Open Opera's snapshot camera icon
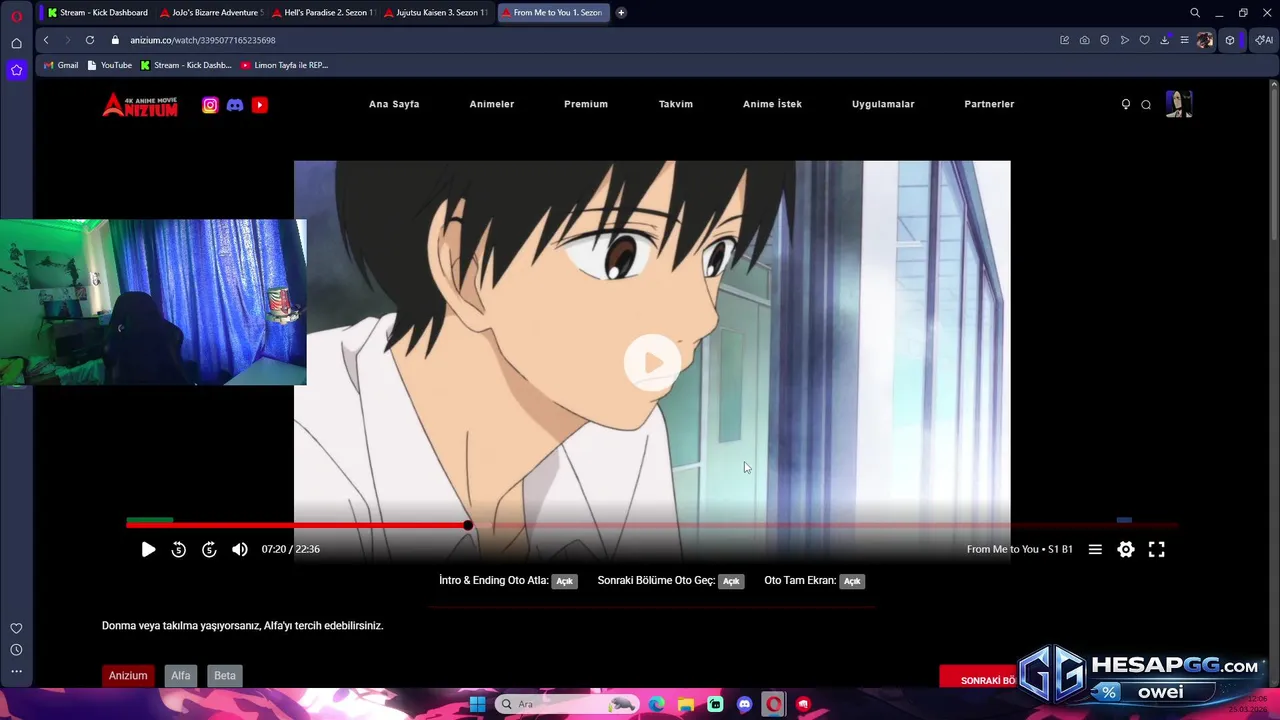Image resolution: width=1280 pixels, height=720 pixels. [x=1085, y=40]
